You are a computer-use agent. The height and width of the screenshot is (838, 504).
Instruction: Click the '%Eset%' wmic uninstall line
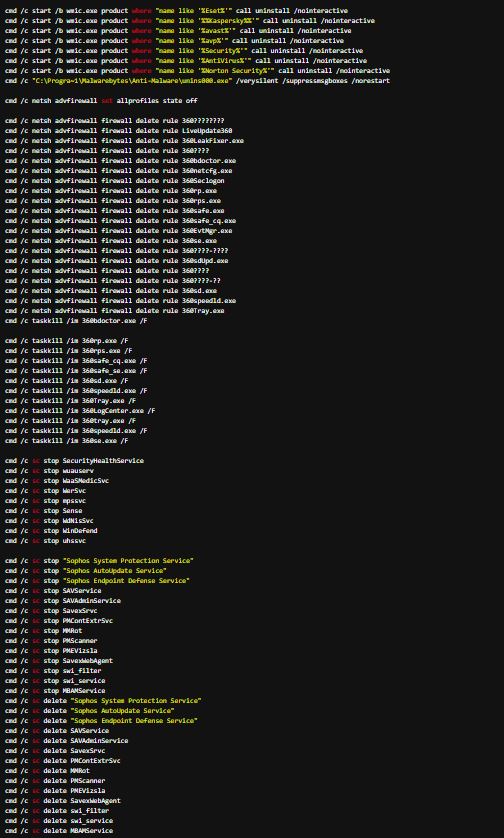pos(176,11)
